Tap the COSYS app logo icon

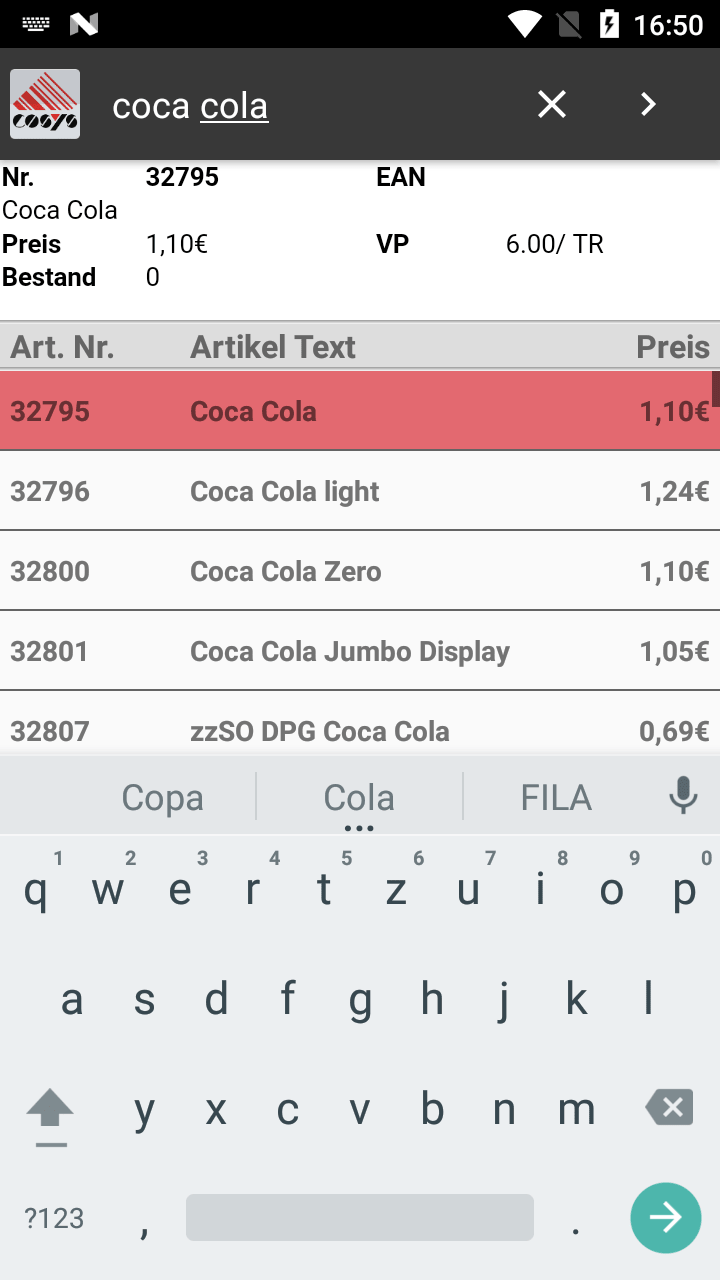45,104
